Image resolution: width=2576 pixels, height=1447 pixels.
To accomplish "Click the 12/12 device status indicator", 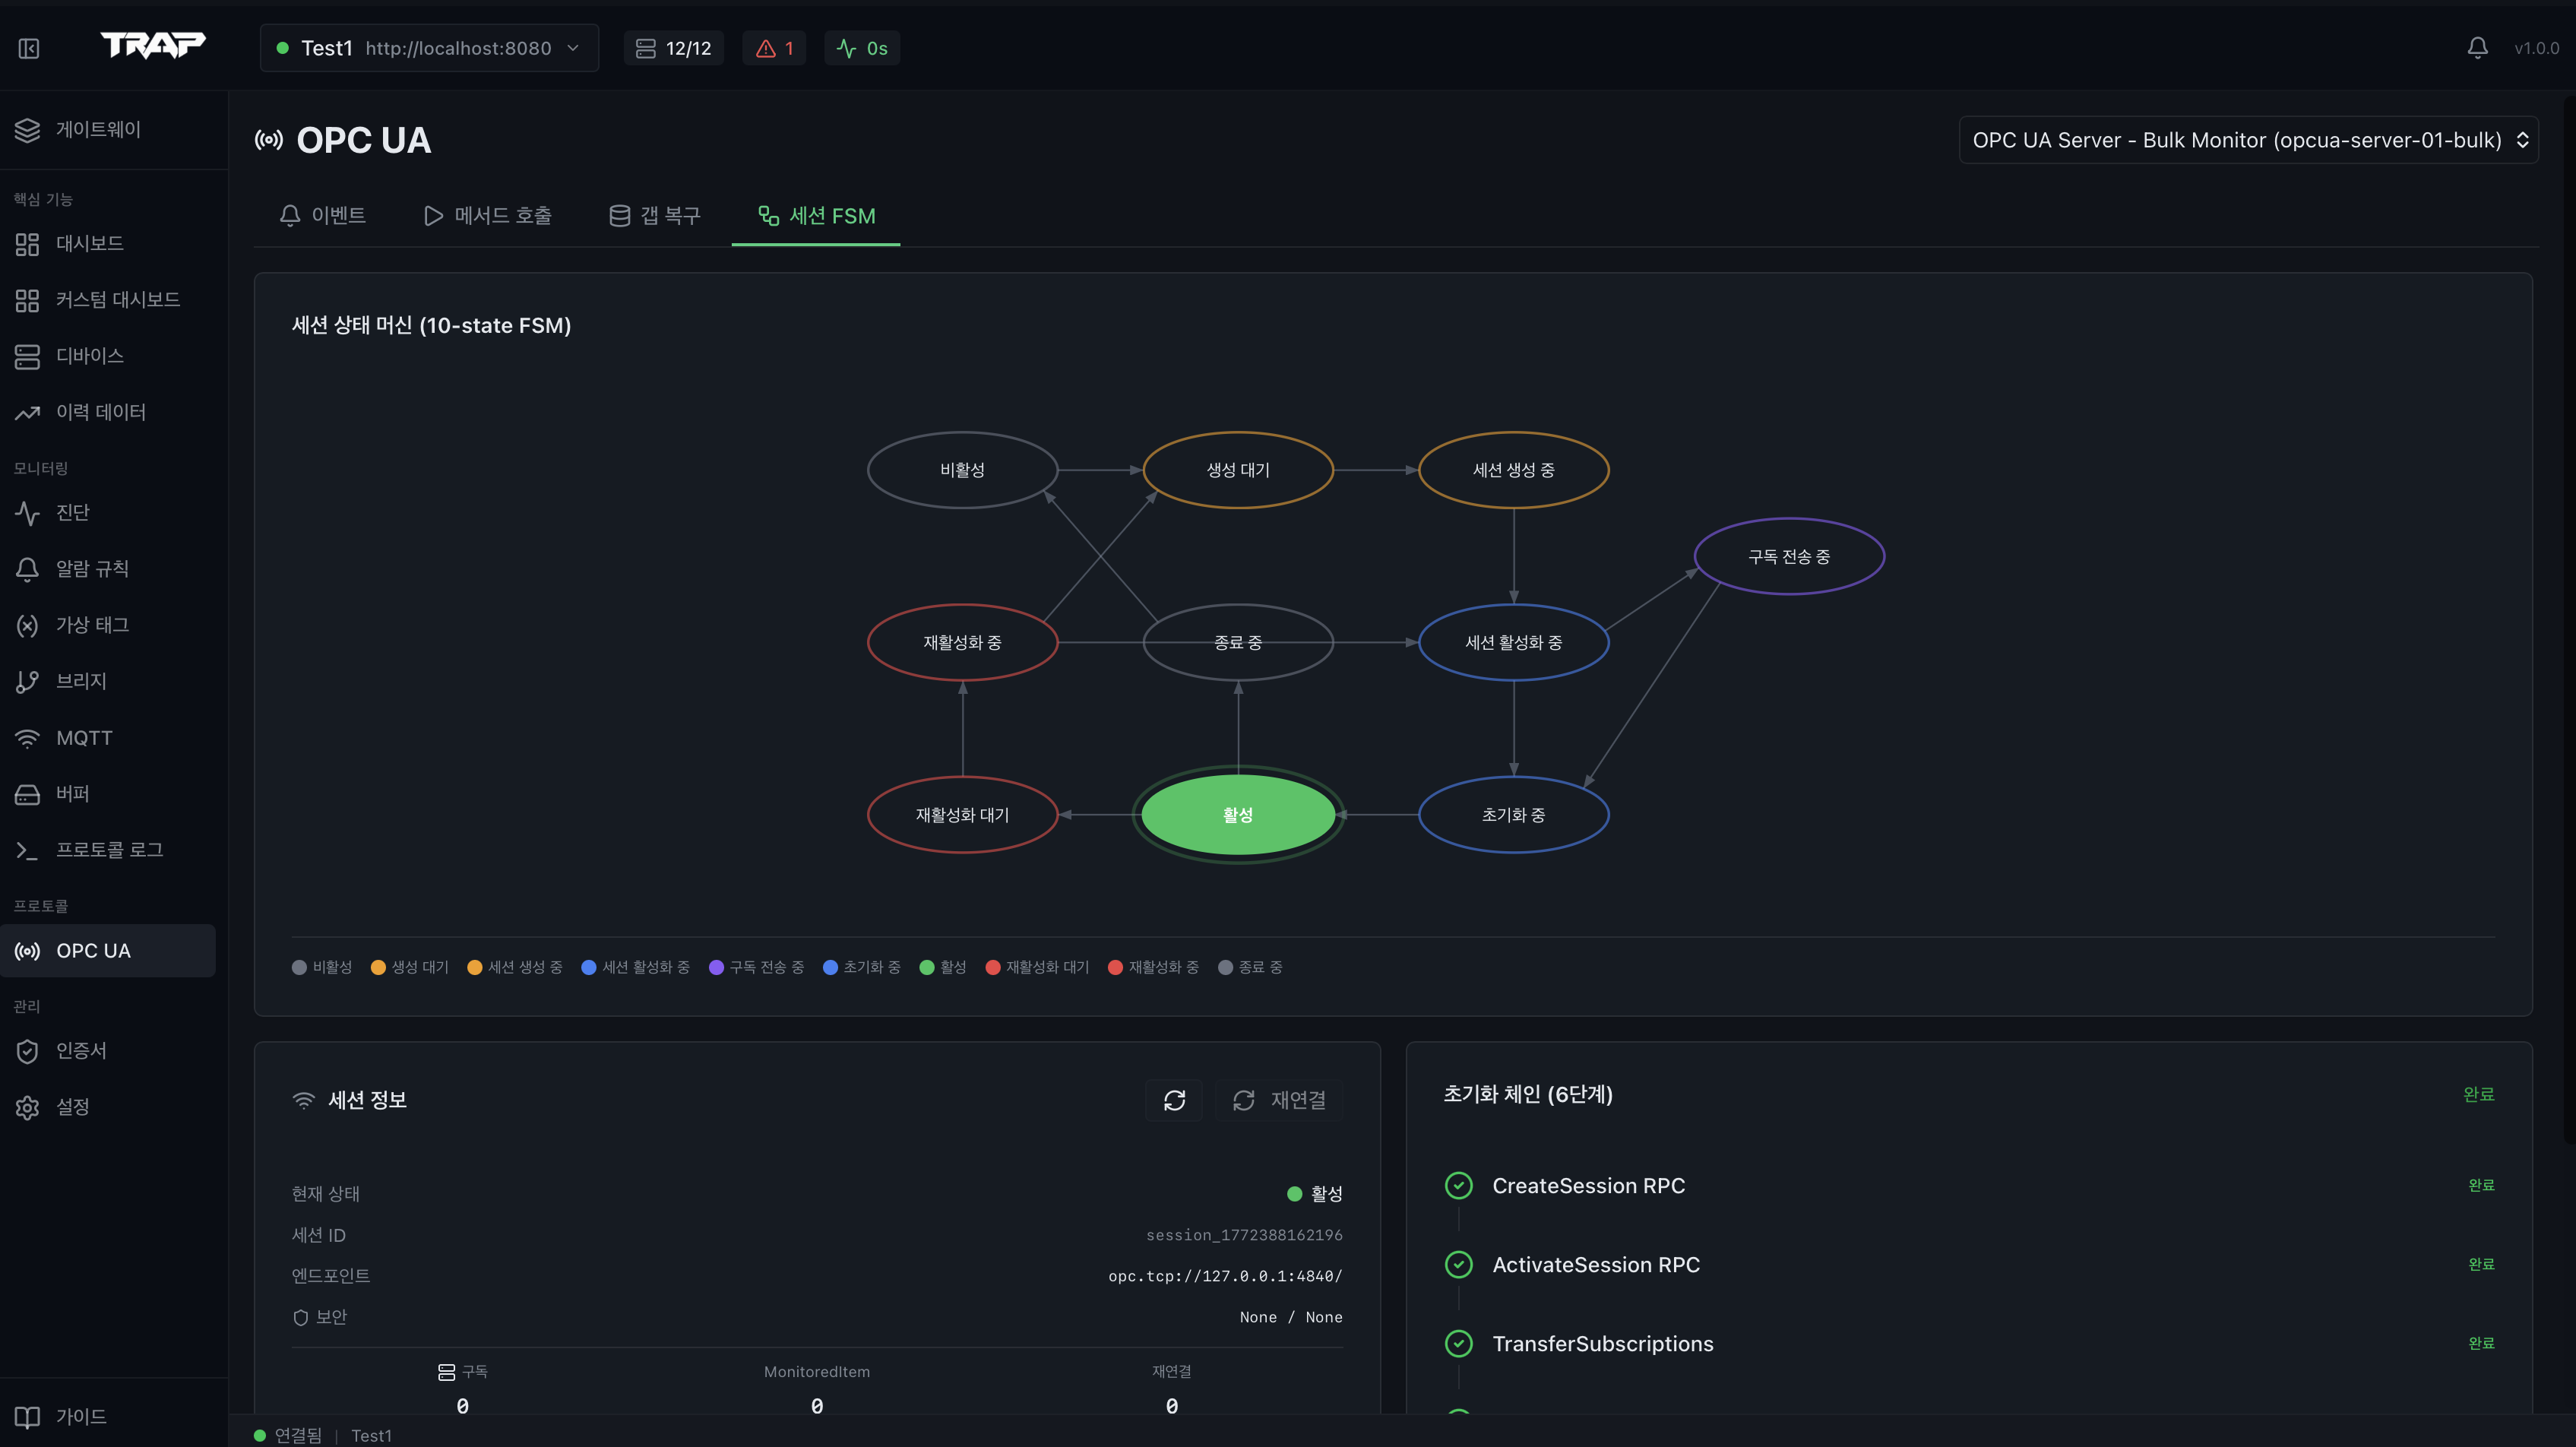I will (x=673, y=47).
